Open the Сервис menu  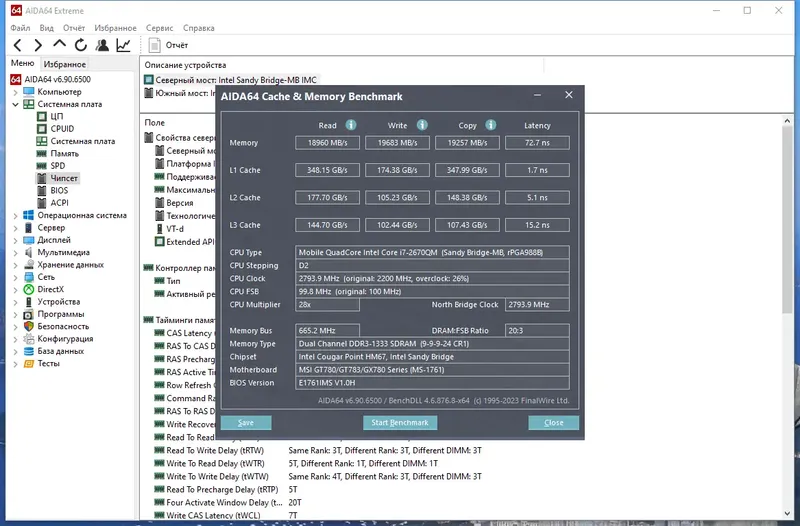(159, 28)
